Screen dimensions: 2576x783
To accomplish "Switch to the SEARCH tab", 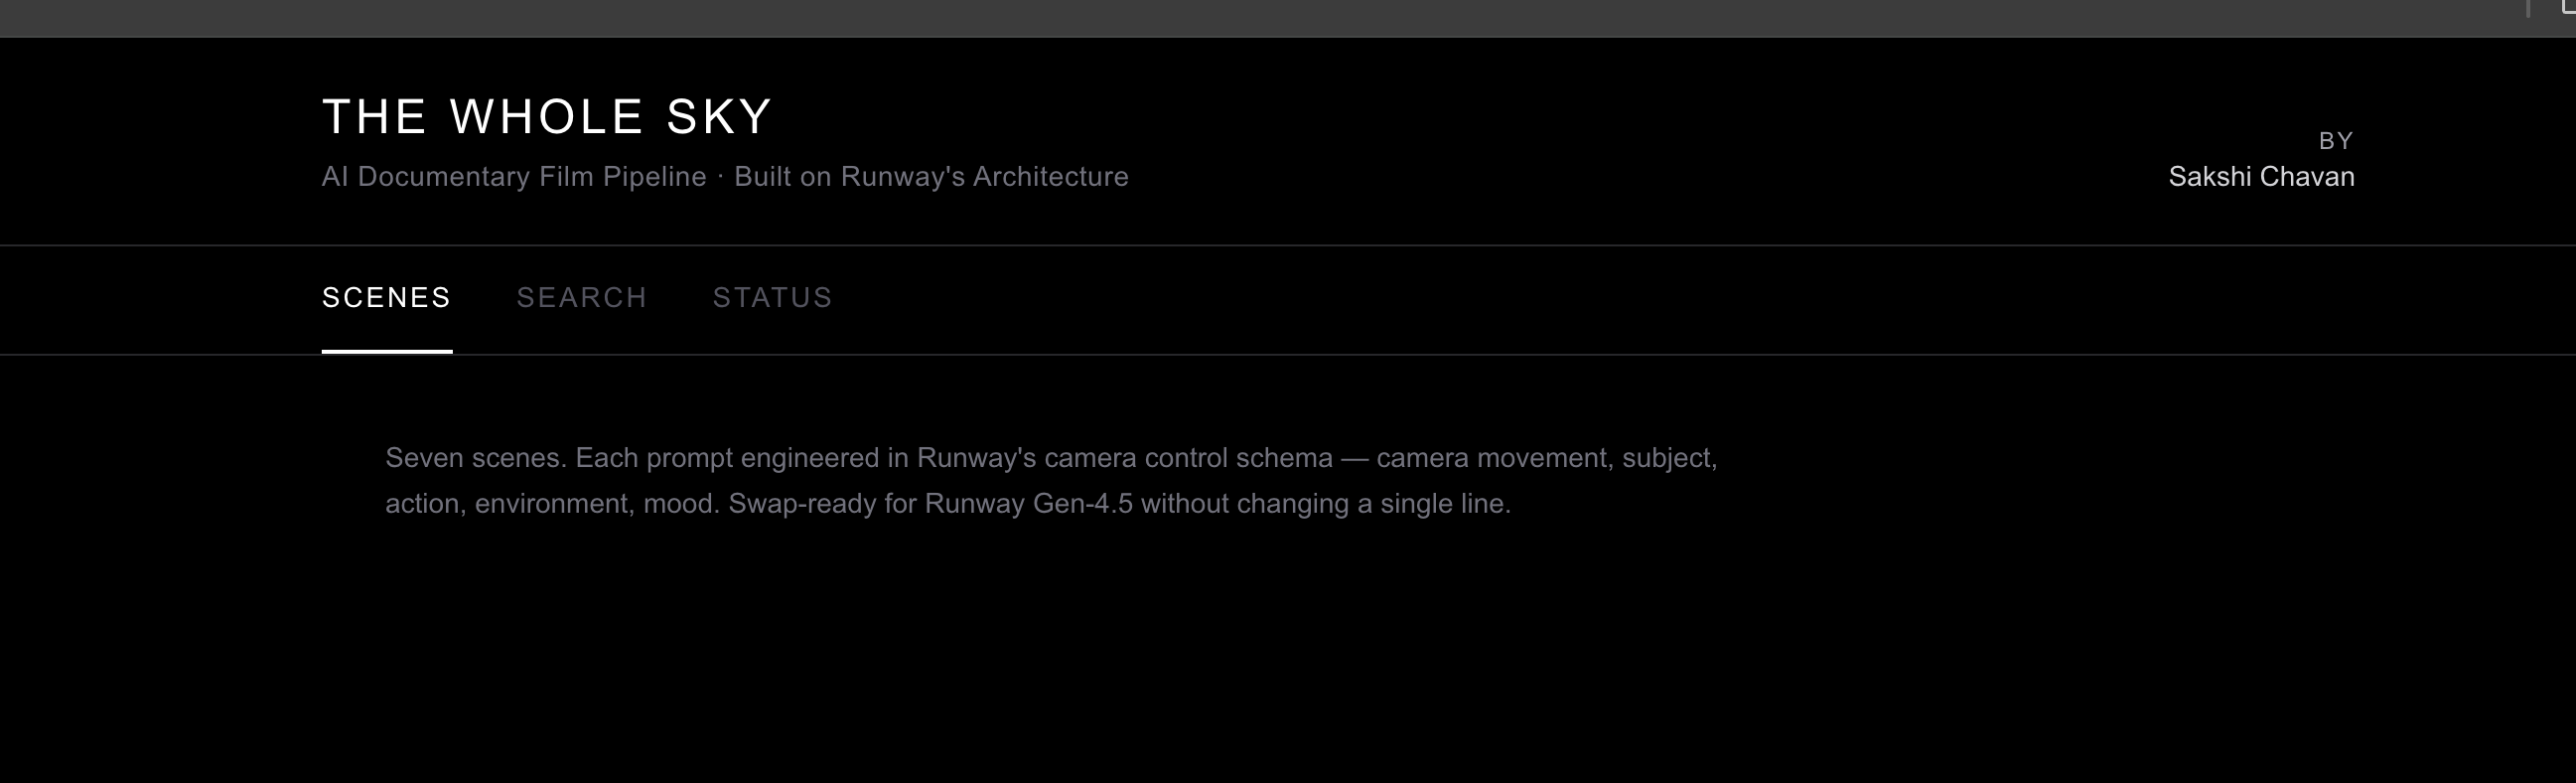I will [x=582, y=298].
